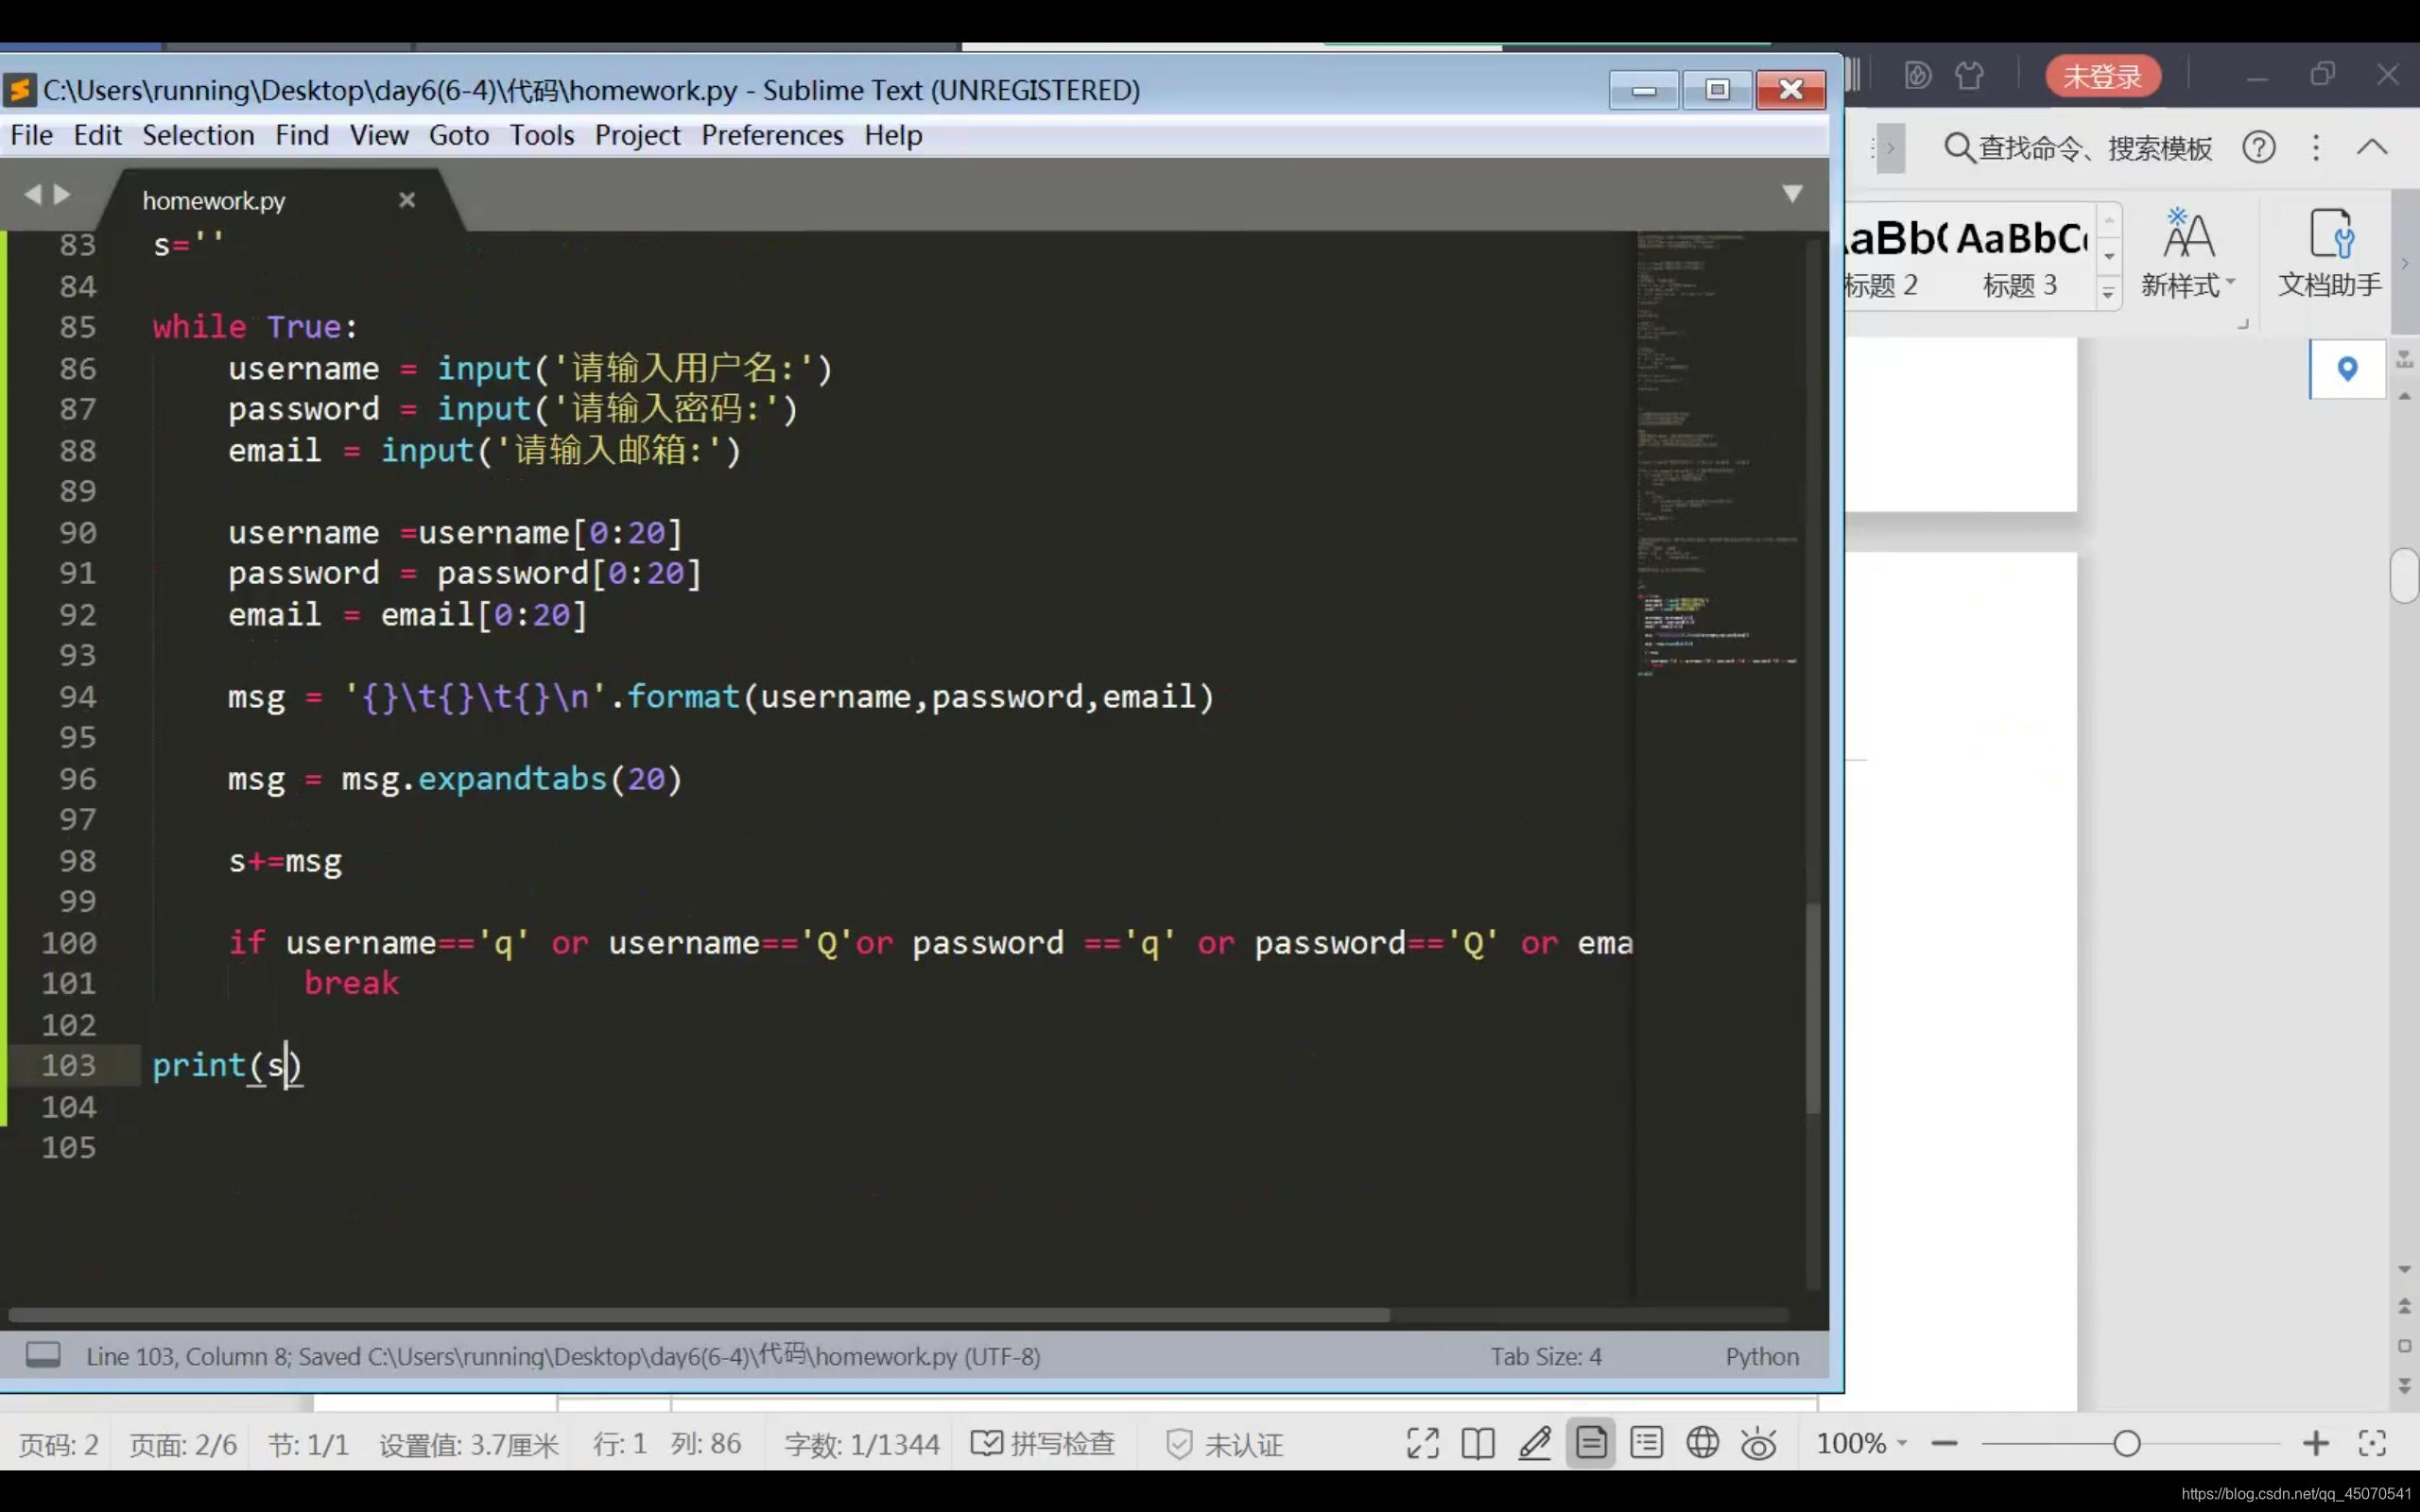The image size is (2420, 1512).
Task: Open Sublime tab list dropdown arrow
Action: 1792,193
